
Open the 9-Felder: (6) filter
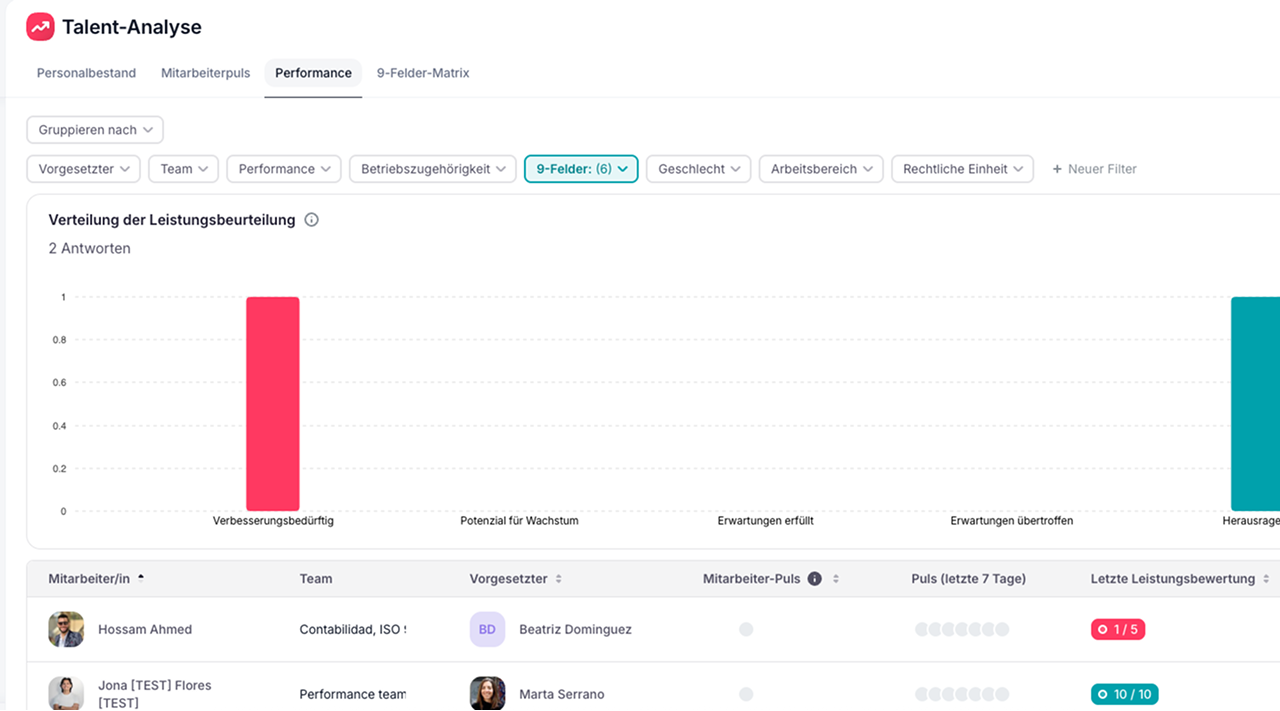581,169
